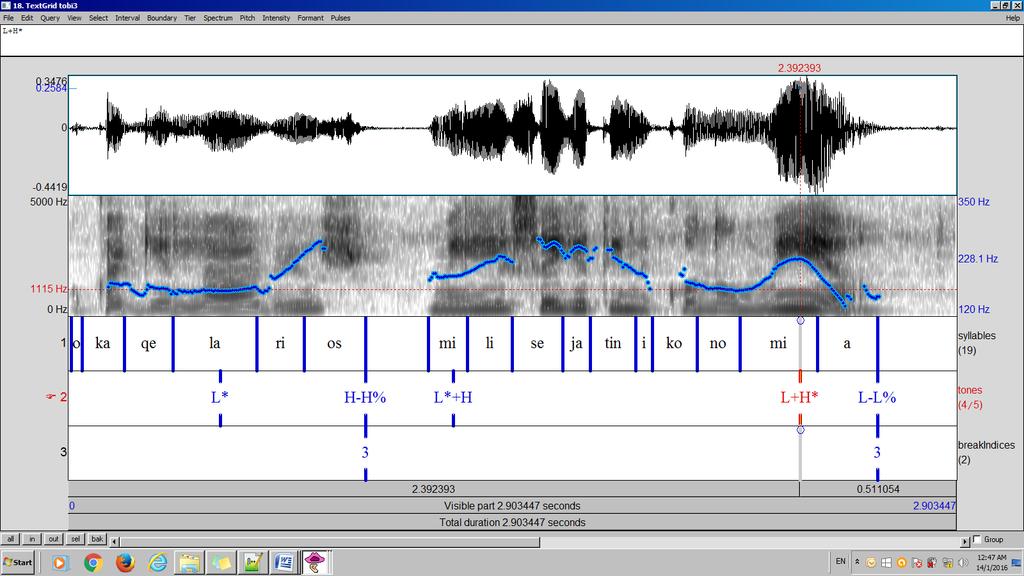Click the white Windows logo tray icon
Viewport: 1024px width, 576px height.
pos(886,562)
